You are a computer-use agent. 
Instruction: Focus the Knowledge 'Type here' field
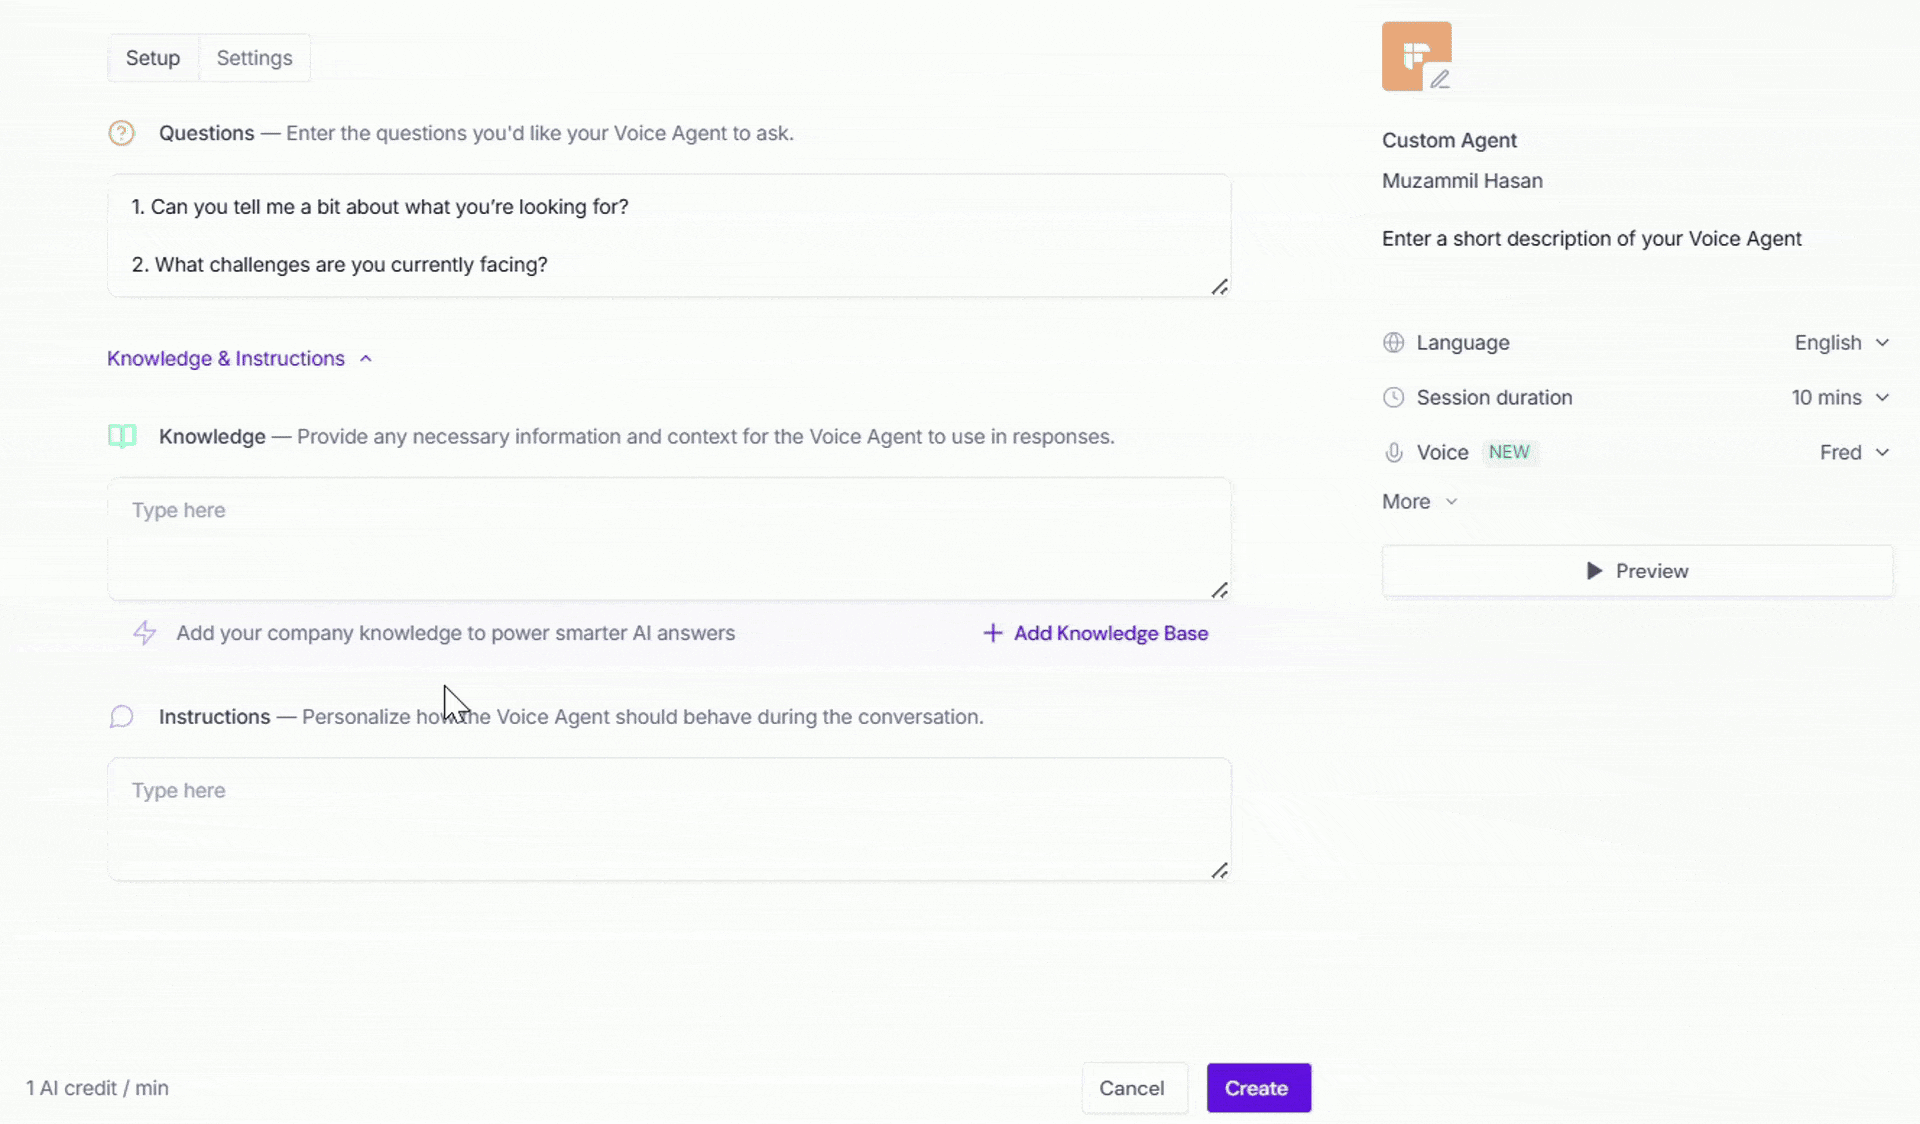pos(669,539)
